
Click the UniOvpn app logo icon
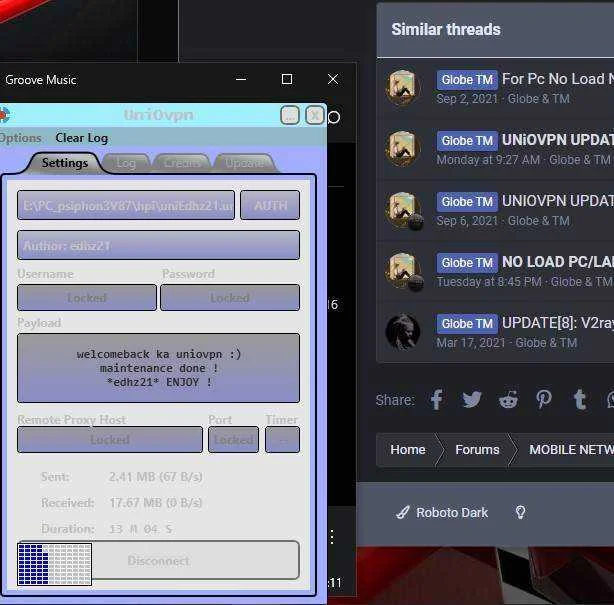coord(4,115)
